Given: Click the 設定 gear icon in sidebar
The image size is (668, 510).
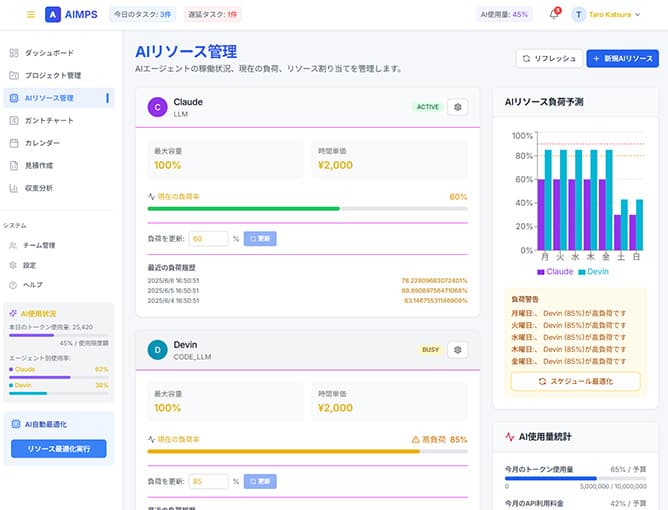Looking at the screenshot, I should click(13, 265).
